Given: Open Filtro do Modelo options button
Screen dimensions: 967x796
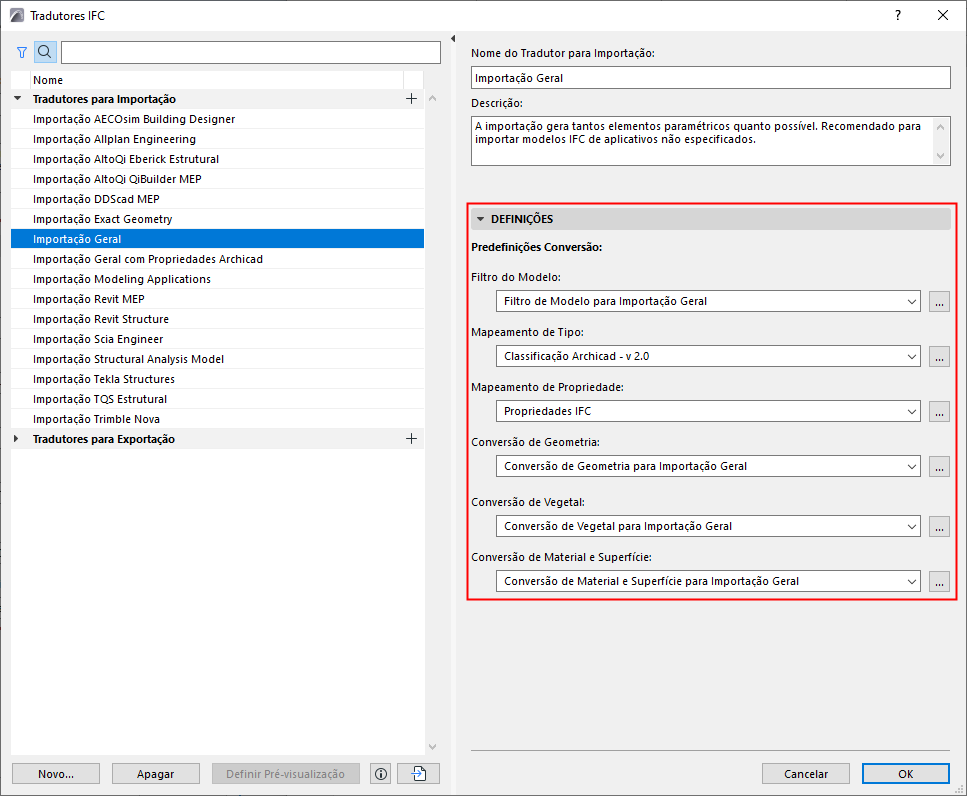Looking at the screenshot, I should click(939, 301).
